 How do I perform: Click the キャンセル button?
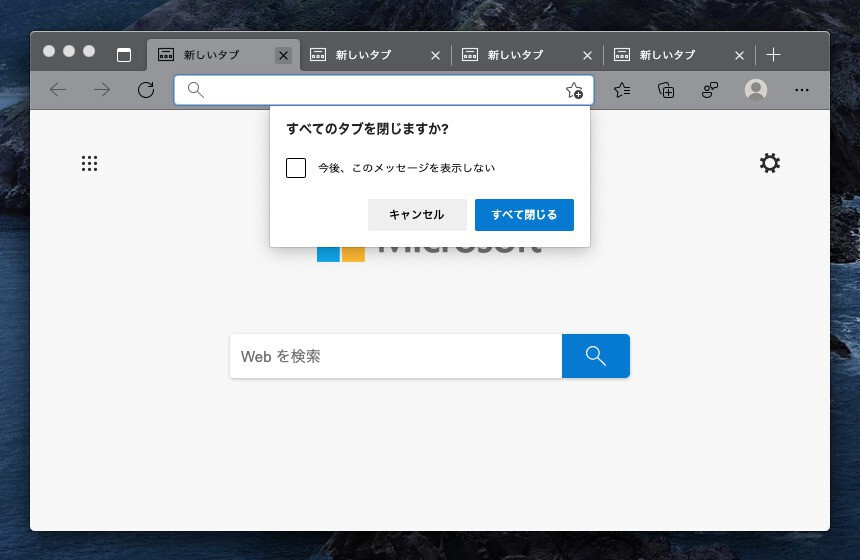tap(417, 215)
